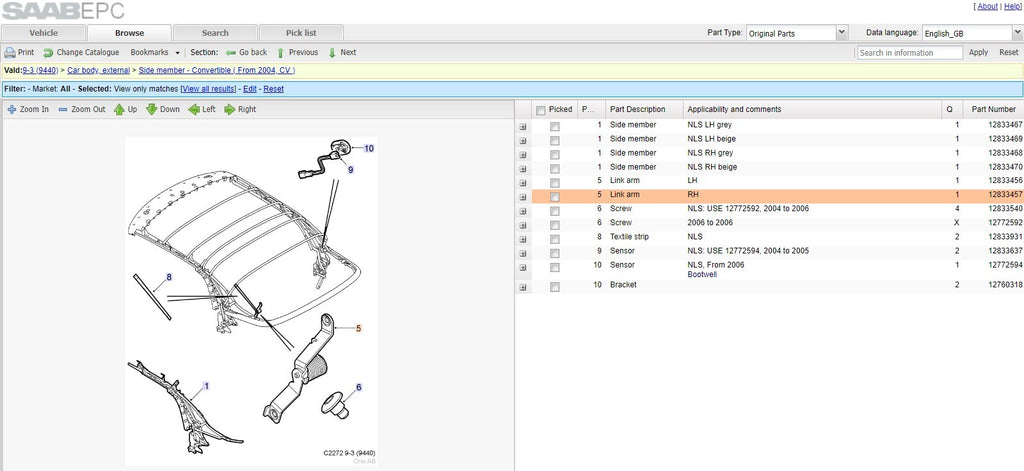Click part number 12772592 cell
The image size is (1024, 471).
pos(1006,223)
